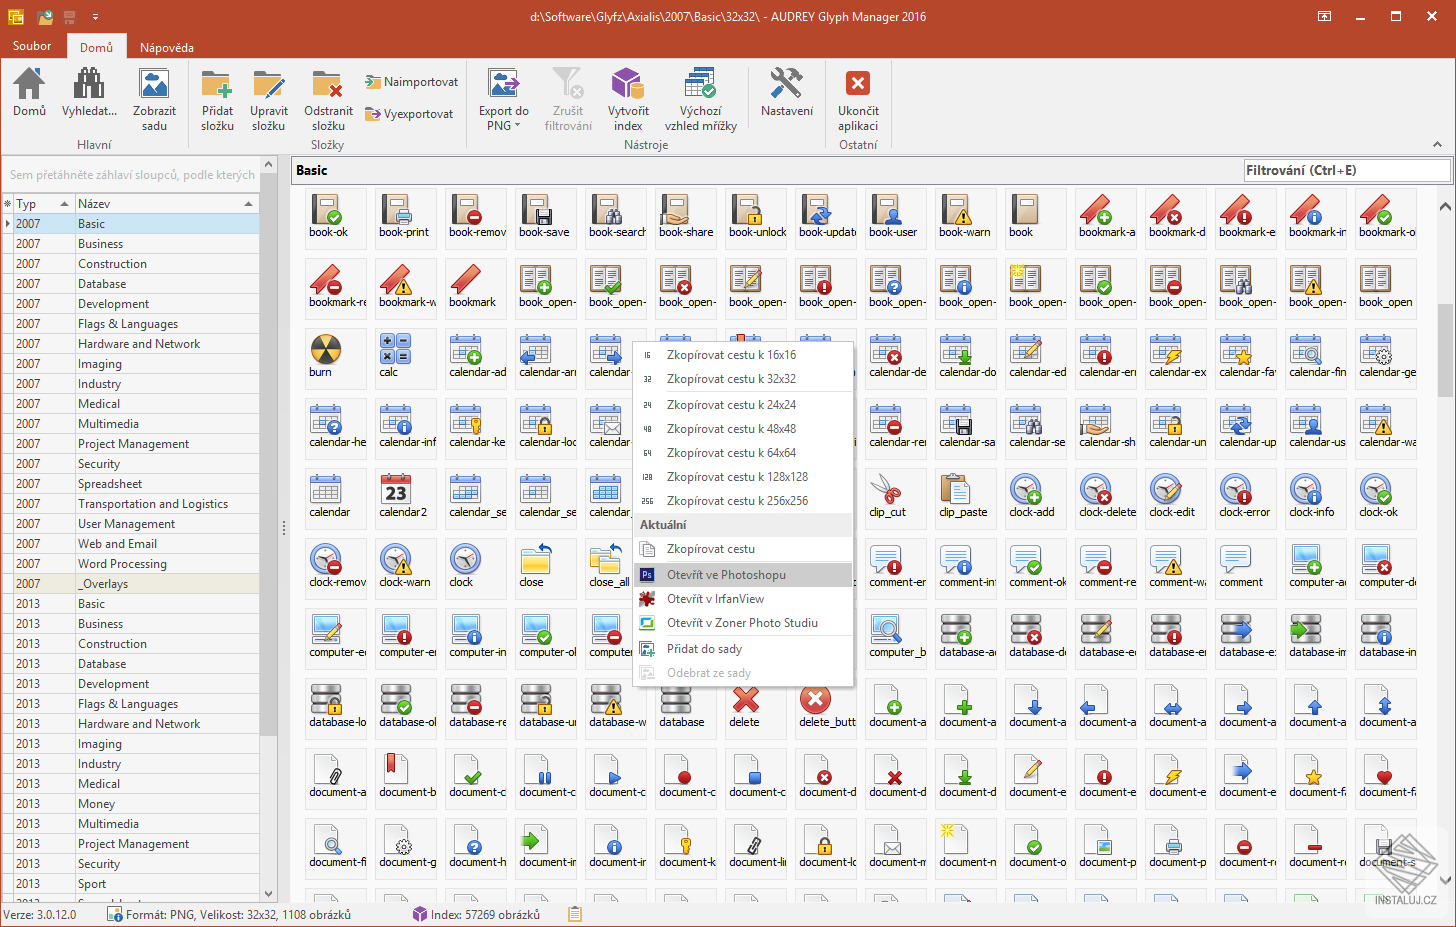Expand the selected 2007 Basic row arrow
Image resolution: width=1456 pixels, height=927 pixels.
point(8,224)
